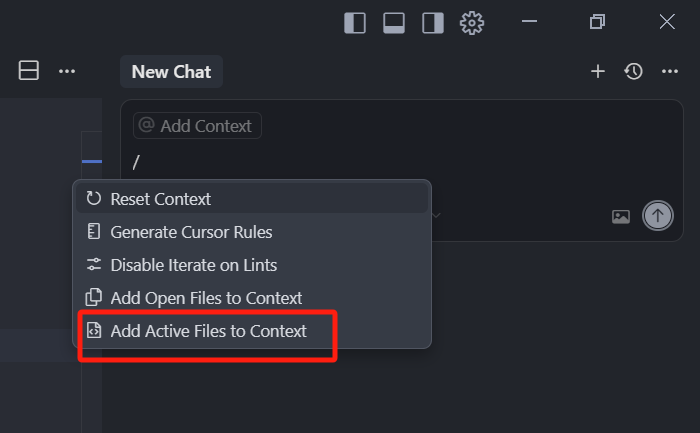This screenshot has width=700, height=433.
Task: Open chat panel more actions ellipsis
Action: tap(670, 71)
